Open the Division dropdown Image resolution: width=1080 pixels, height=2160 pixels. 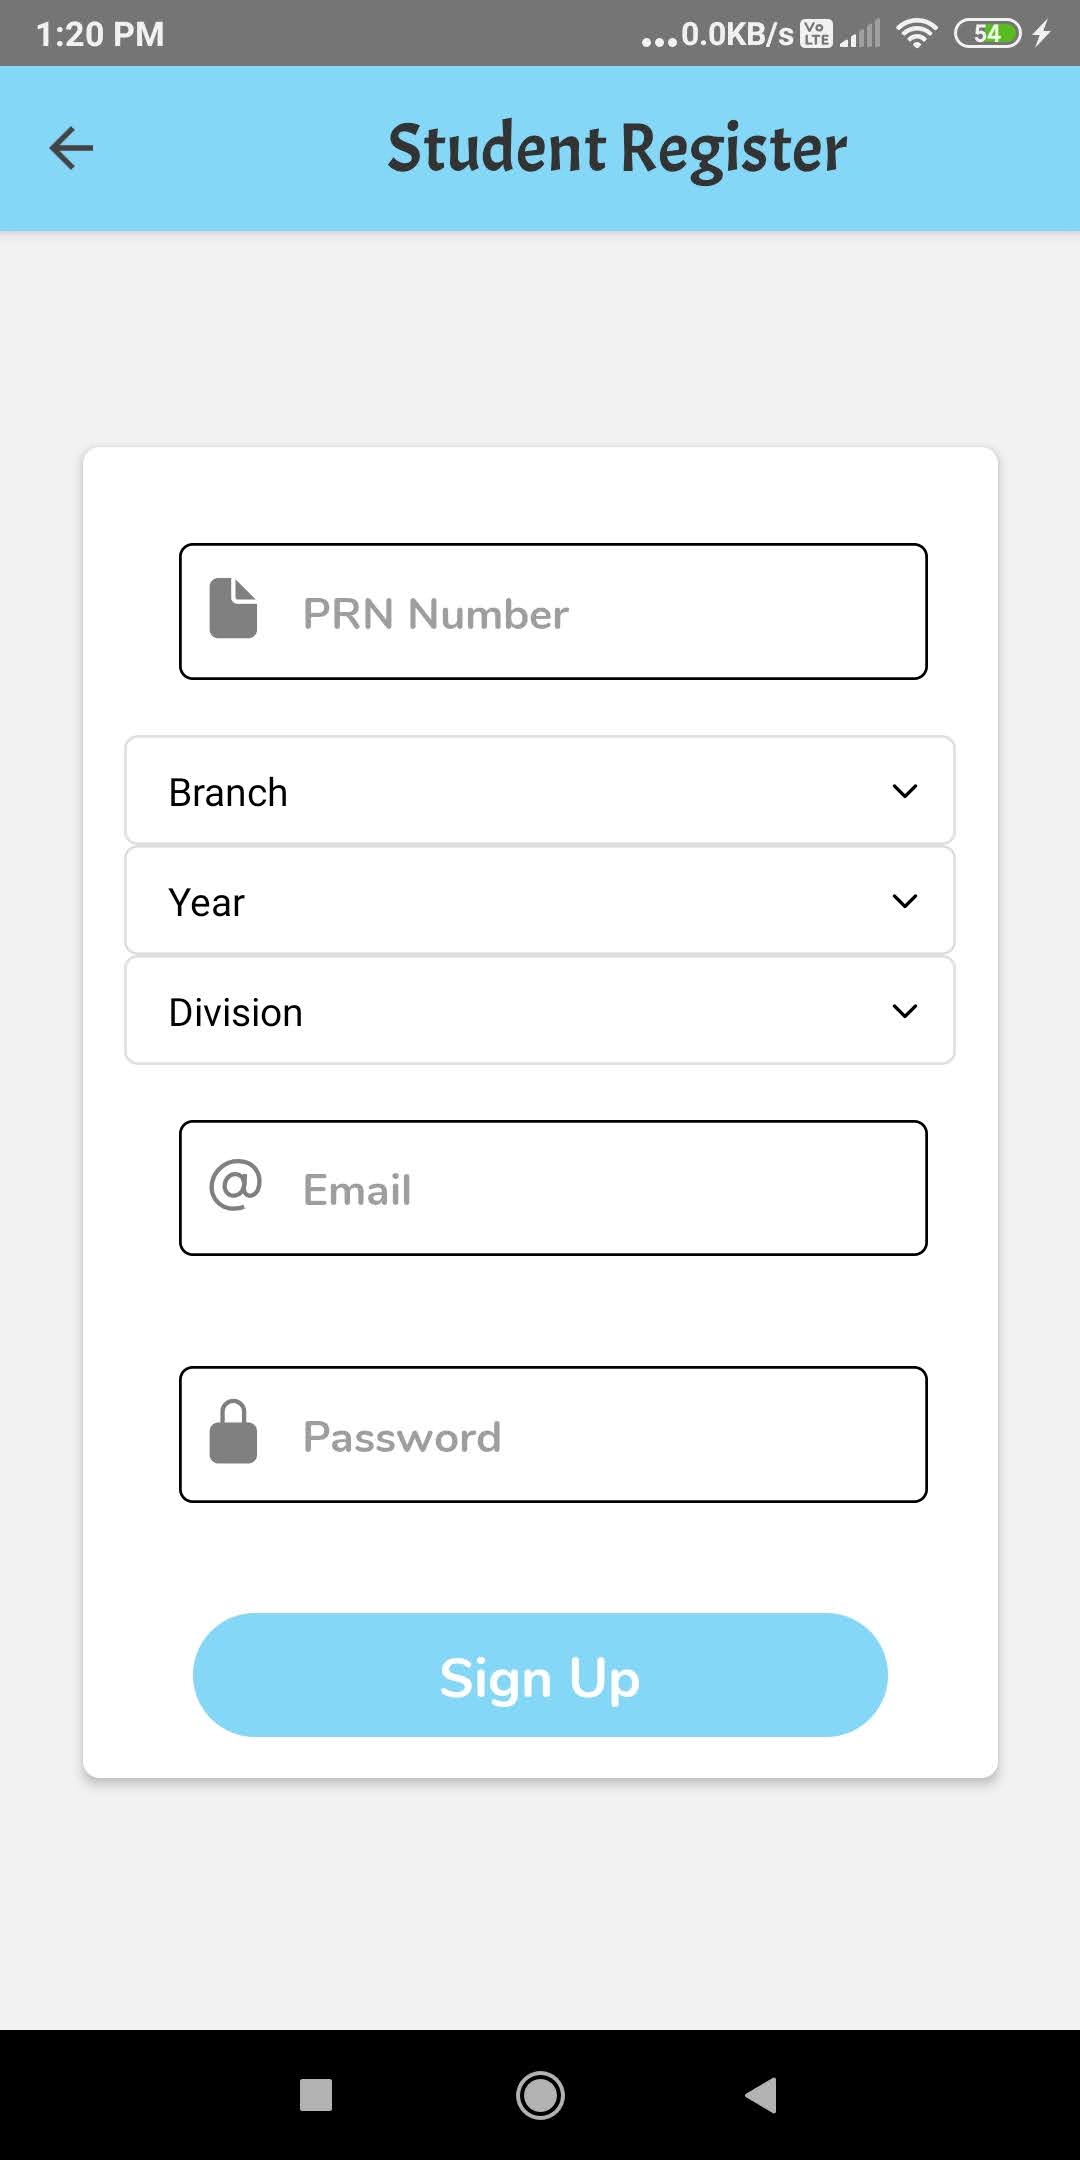(540, 1011)
